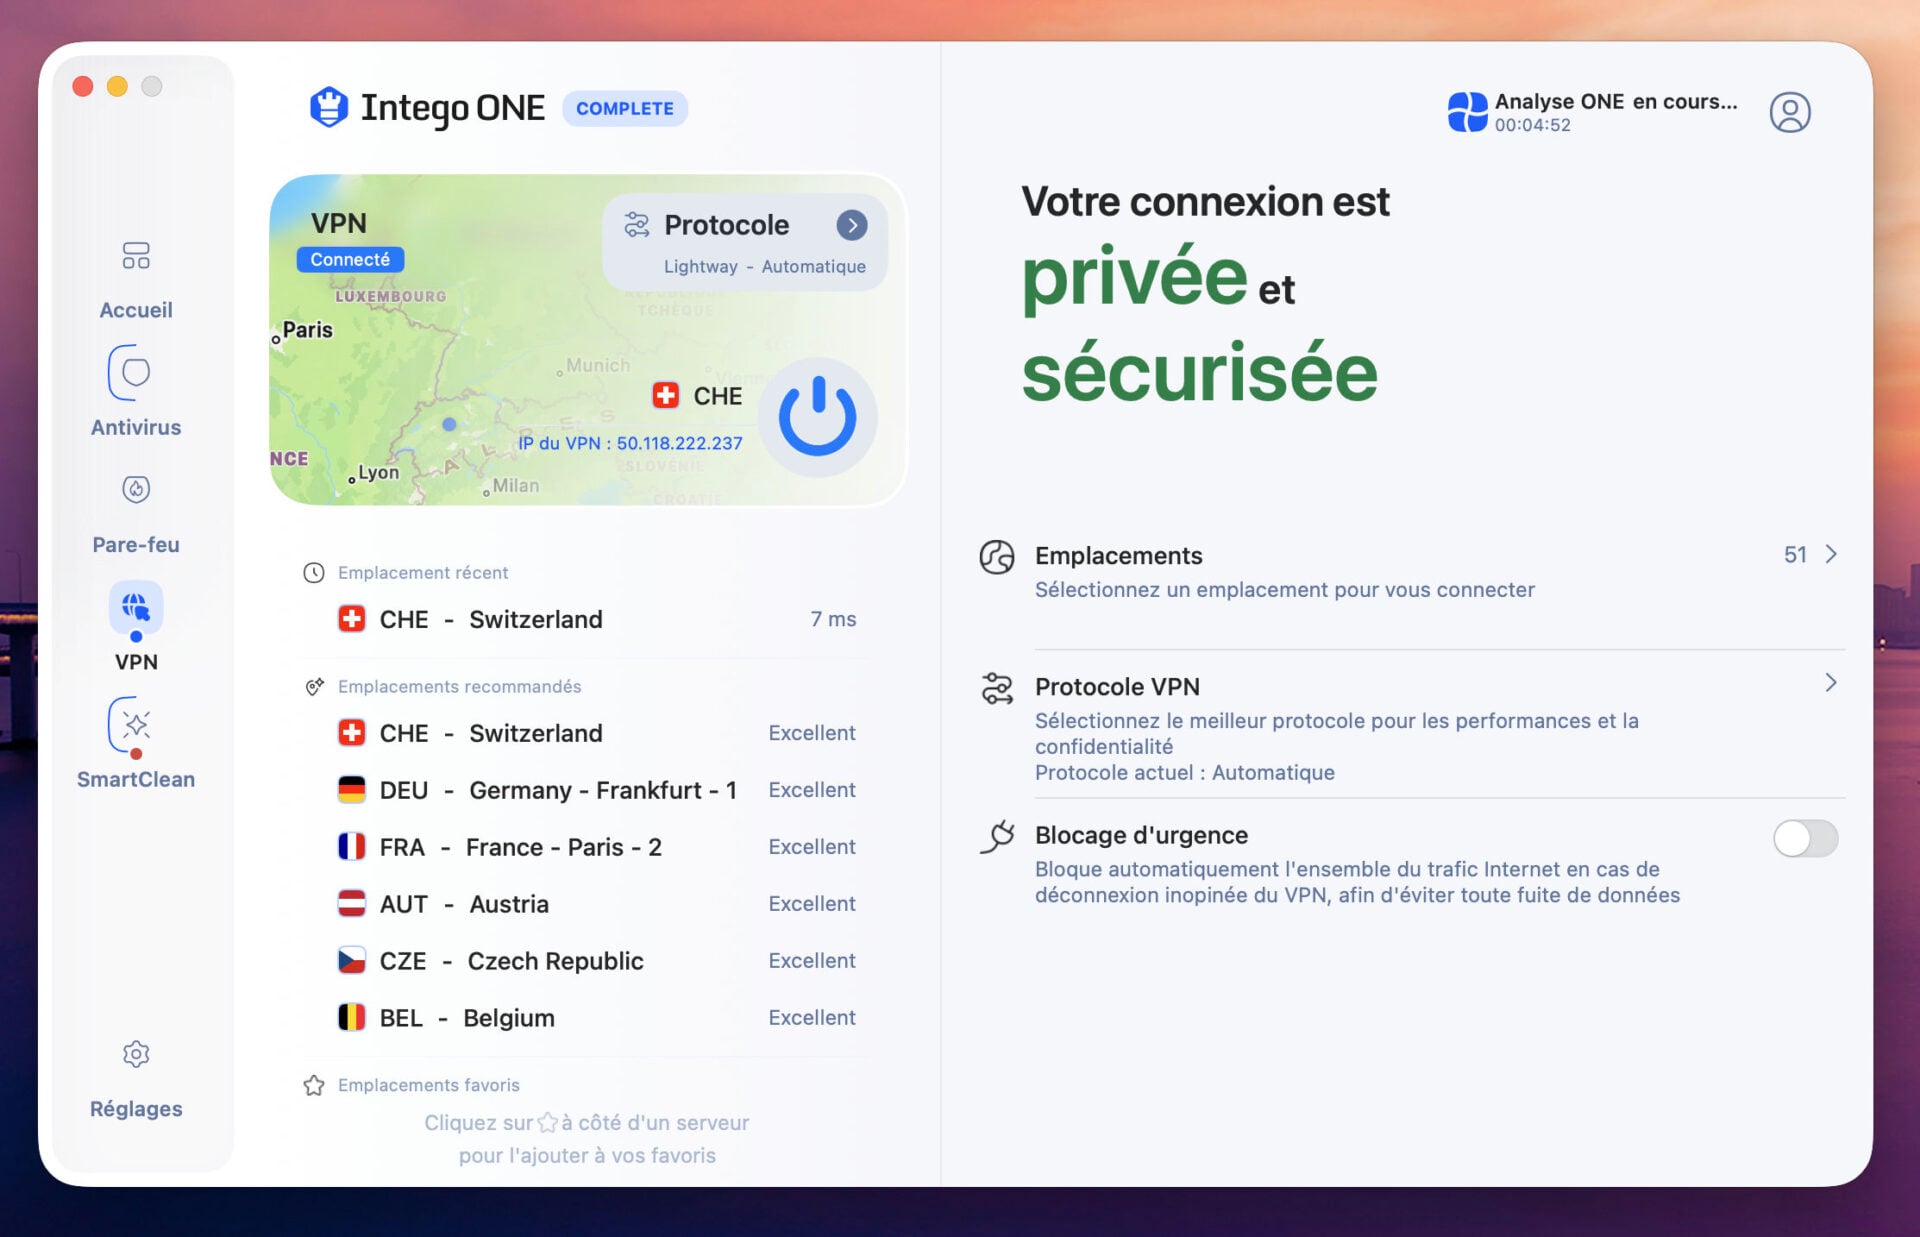1920x1237 pixels.
Task: Select the Accueil label in sidebar
Action: pos(136,310)
